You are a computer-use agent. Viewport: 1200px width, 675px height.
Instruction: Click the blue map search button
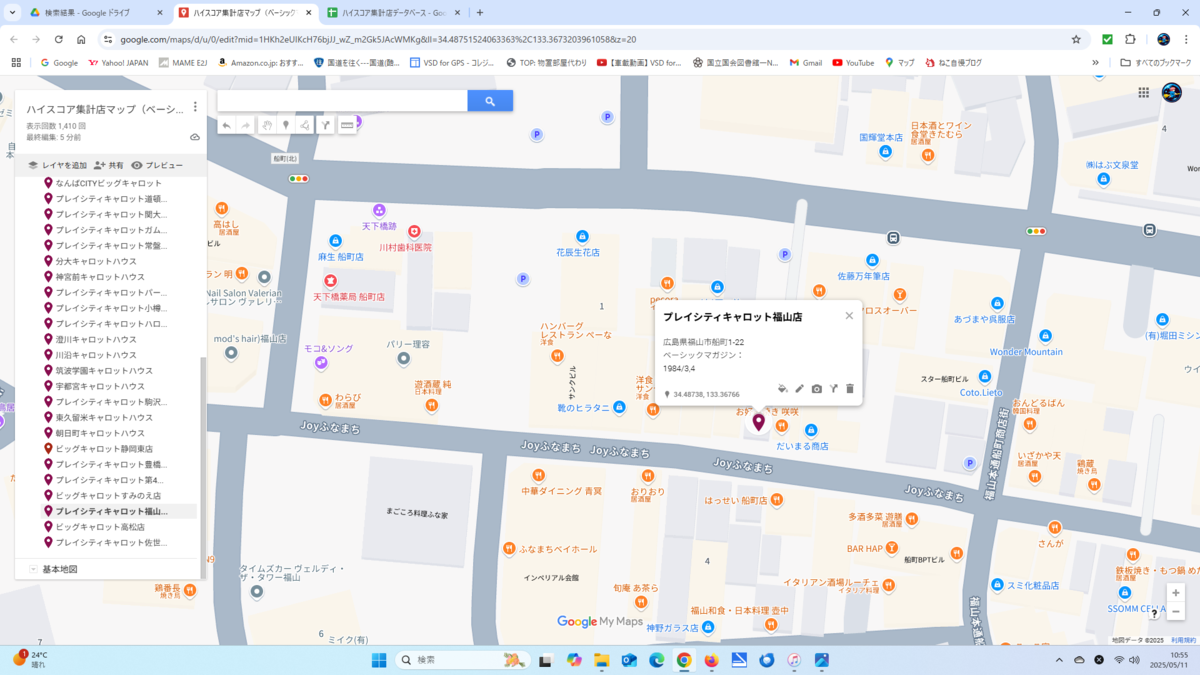pos(490,101)
